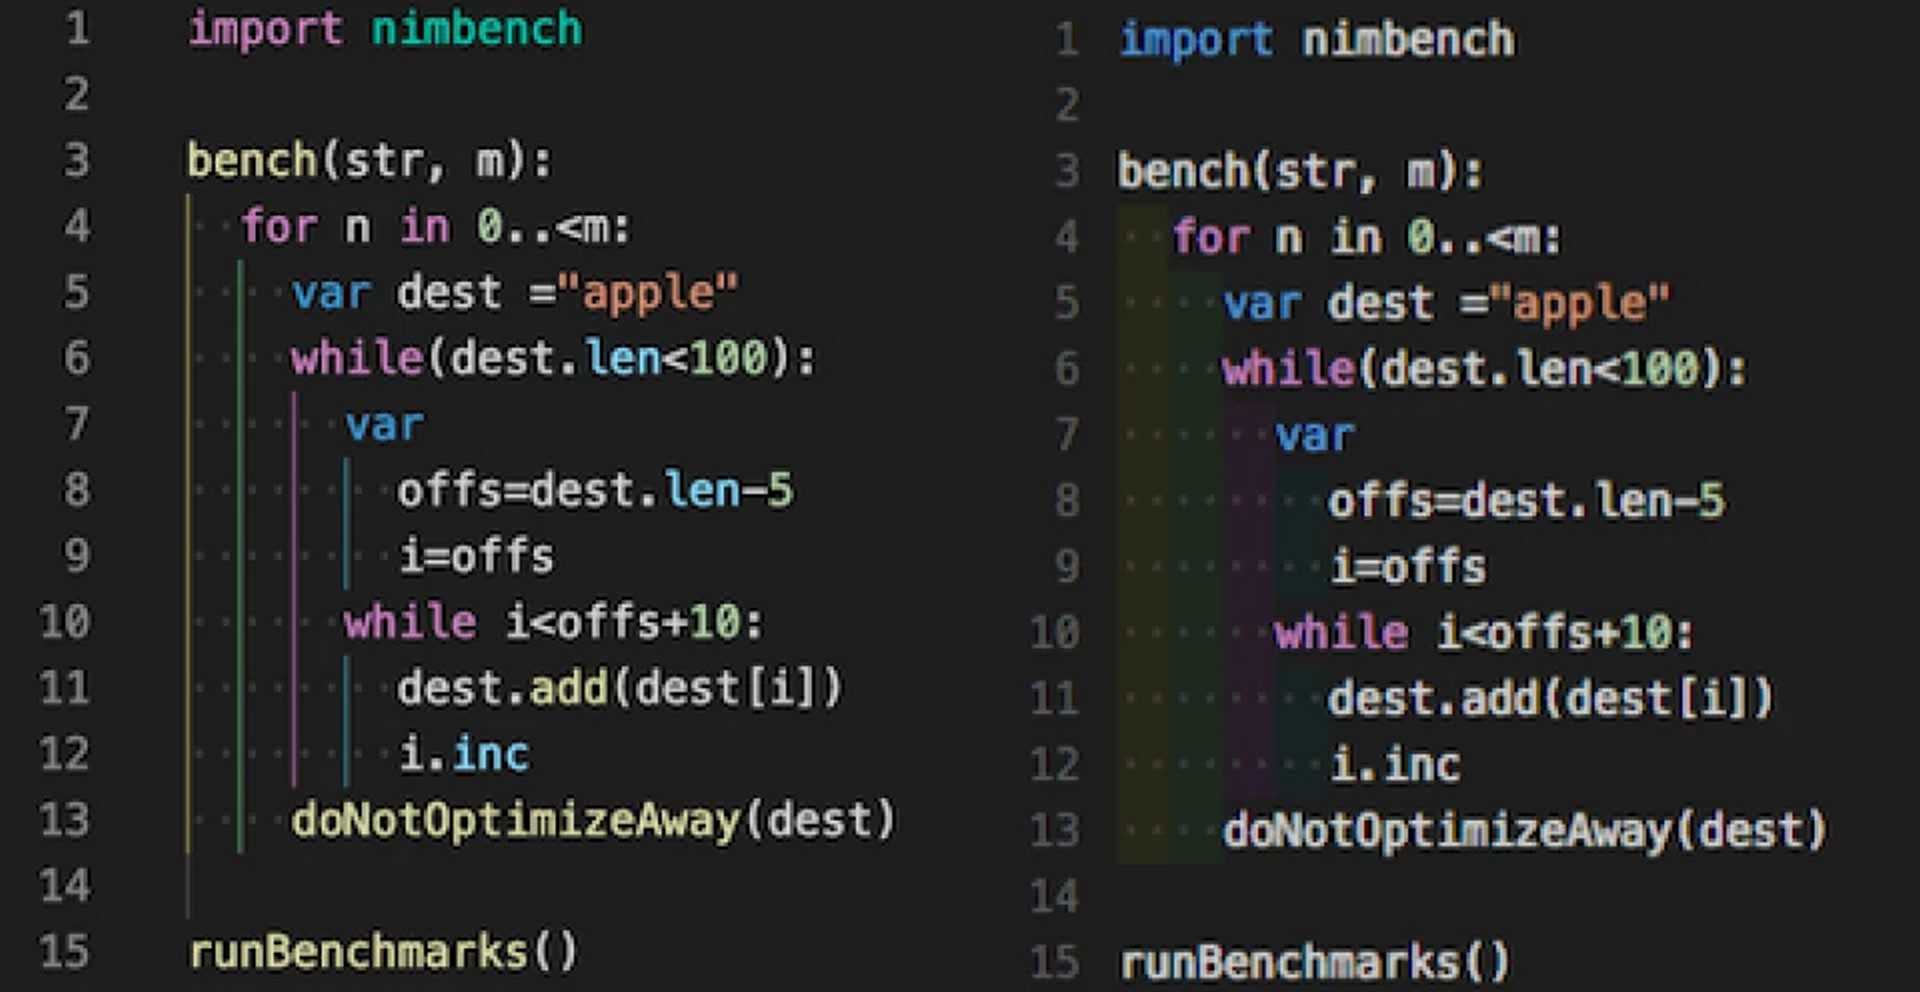Click 'while(dest.len<100):' in the right editor

[x=1484, y=370]
